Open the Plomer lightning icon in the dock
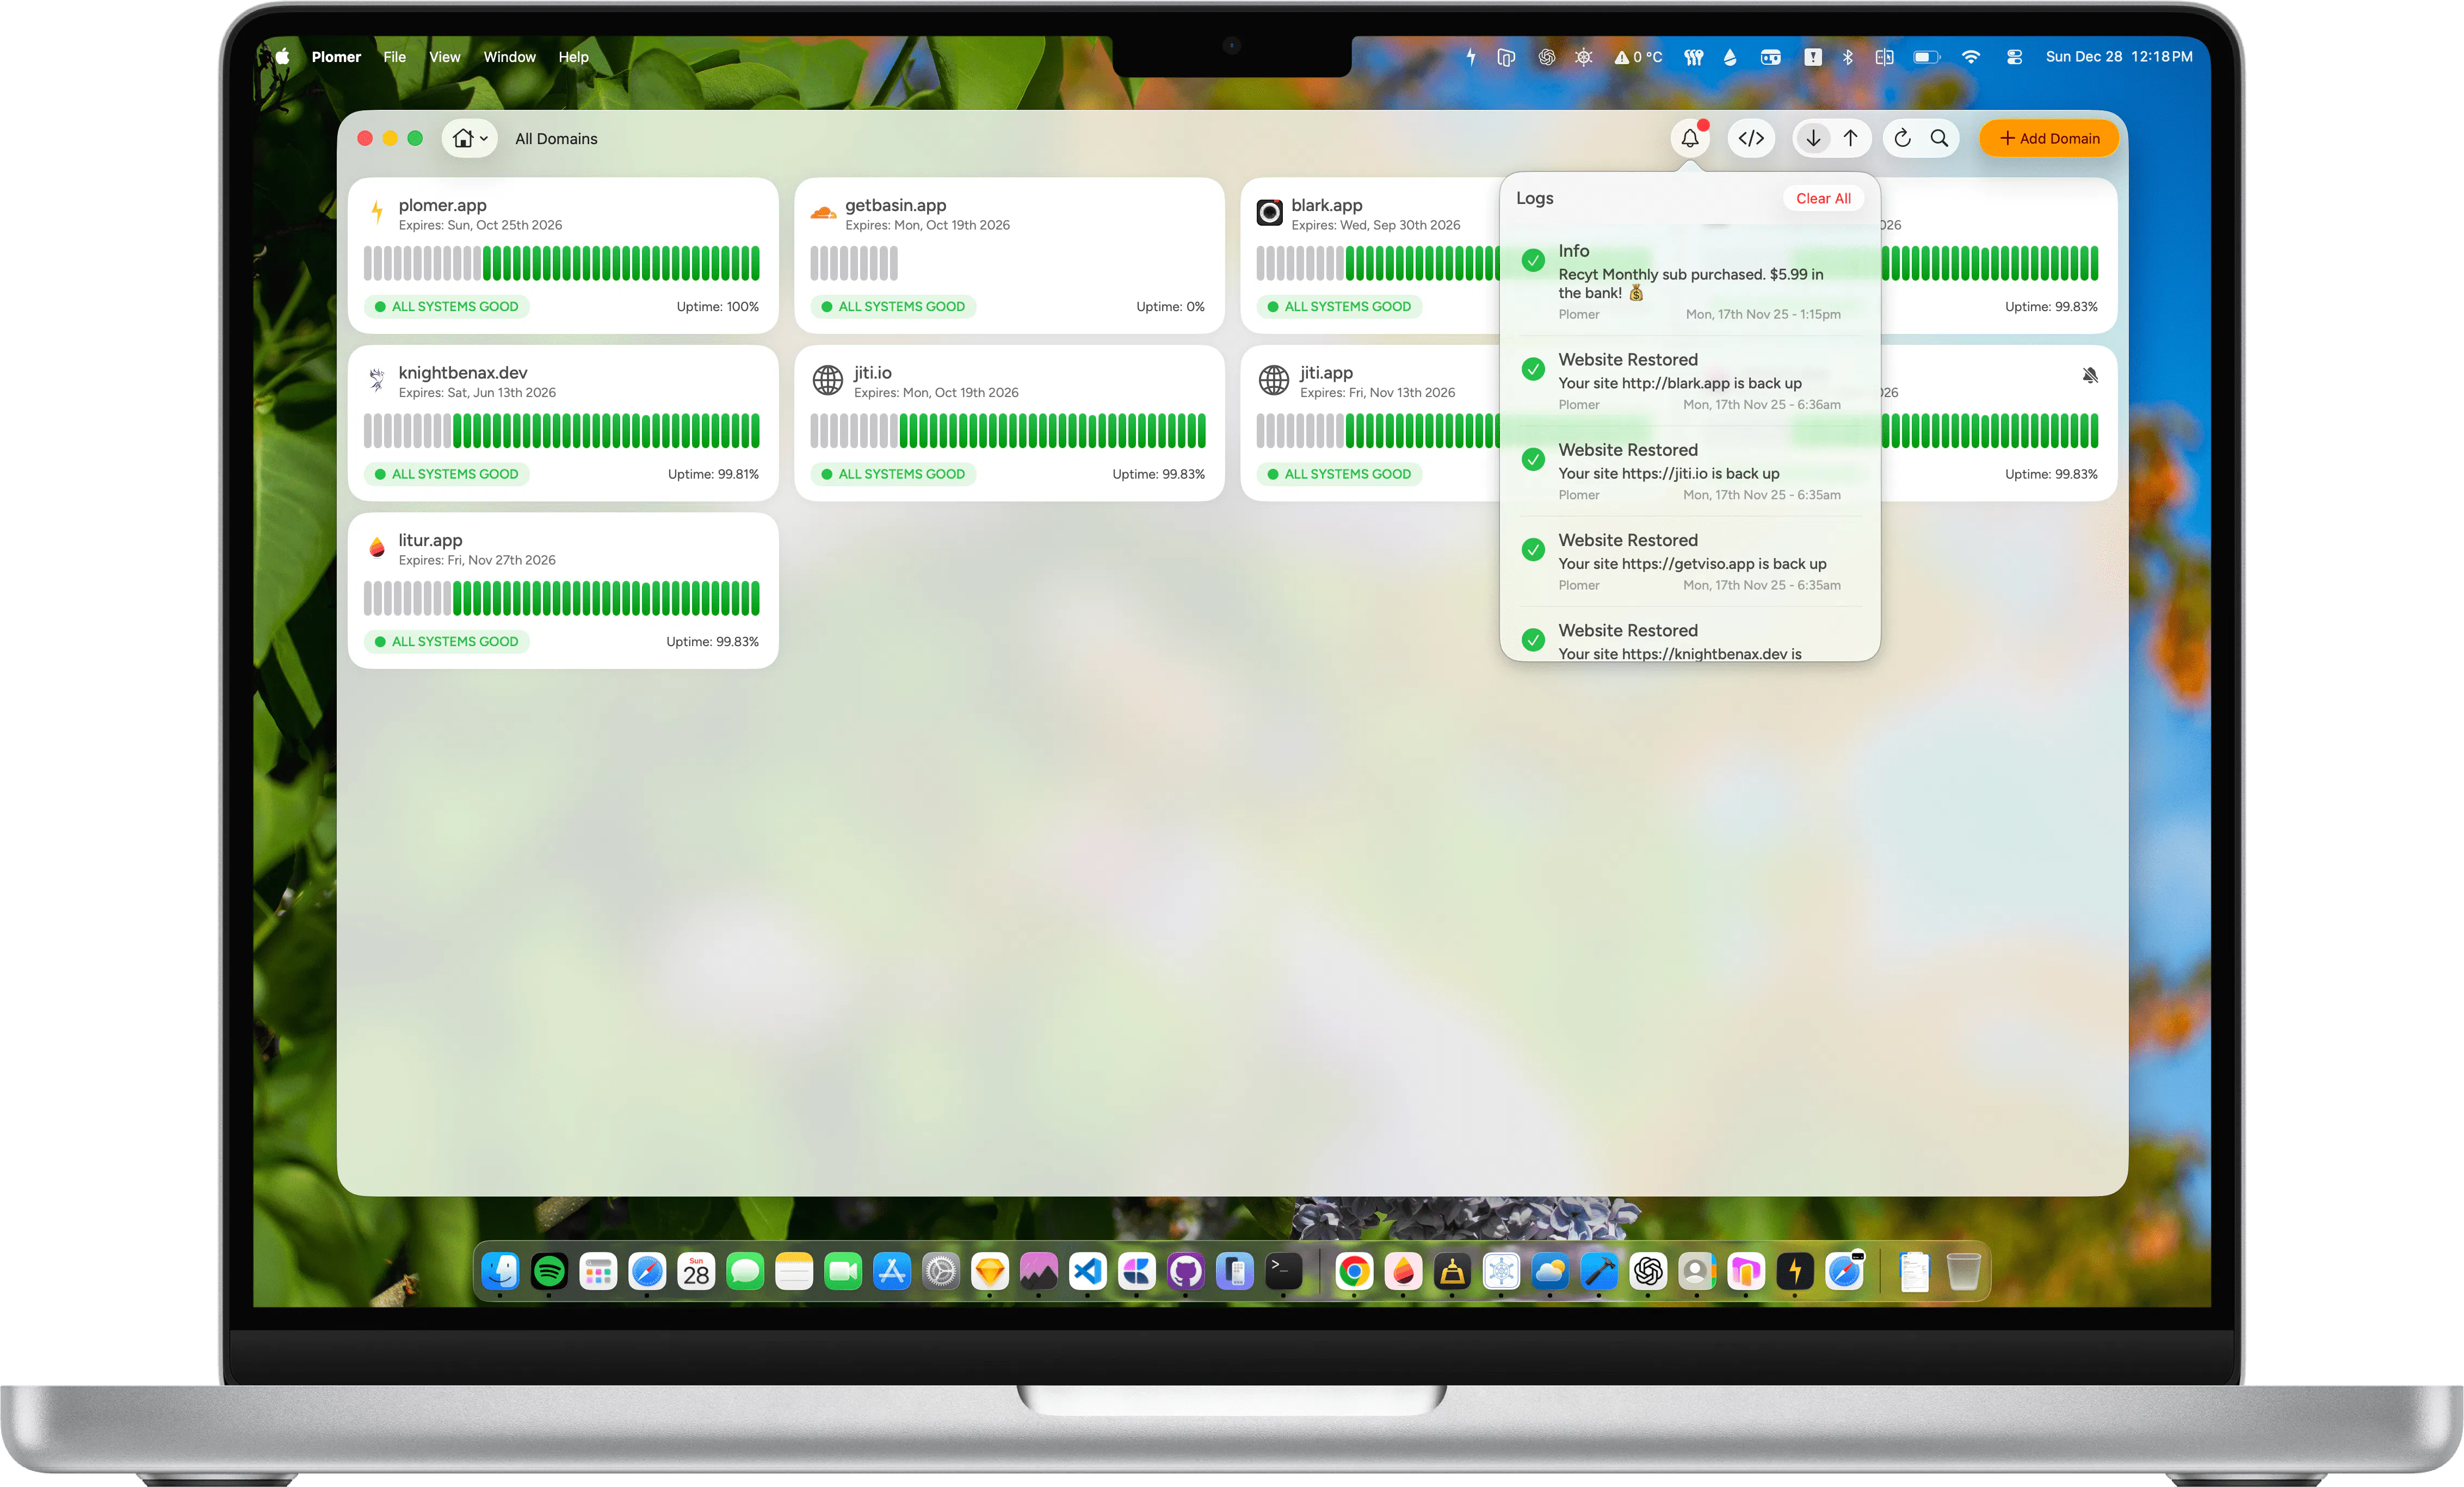The width and height of the screenshot is (2464, 1487). [1795, 1271]
